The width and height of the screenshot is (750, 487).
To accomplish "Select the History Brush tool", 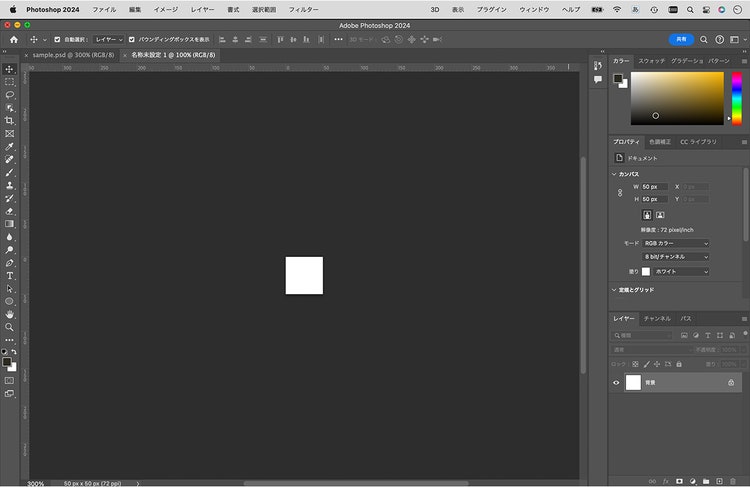I will coord(9,199).
